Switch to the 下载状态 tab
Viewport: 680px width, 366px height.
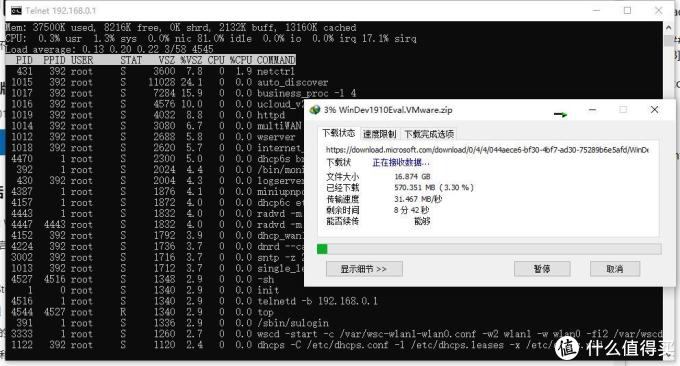coord(339,133)
